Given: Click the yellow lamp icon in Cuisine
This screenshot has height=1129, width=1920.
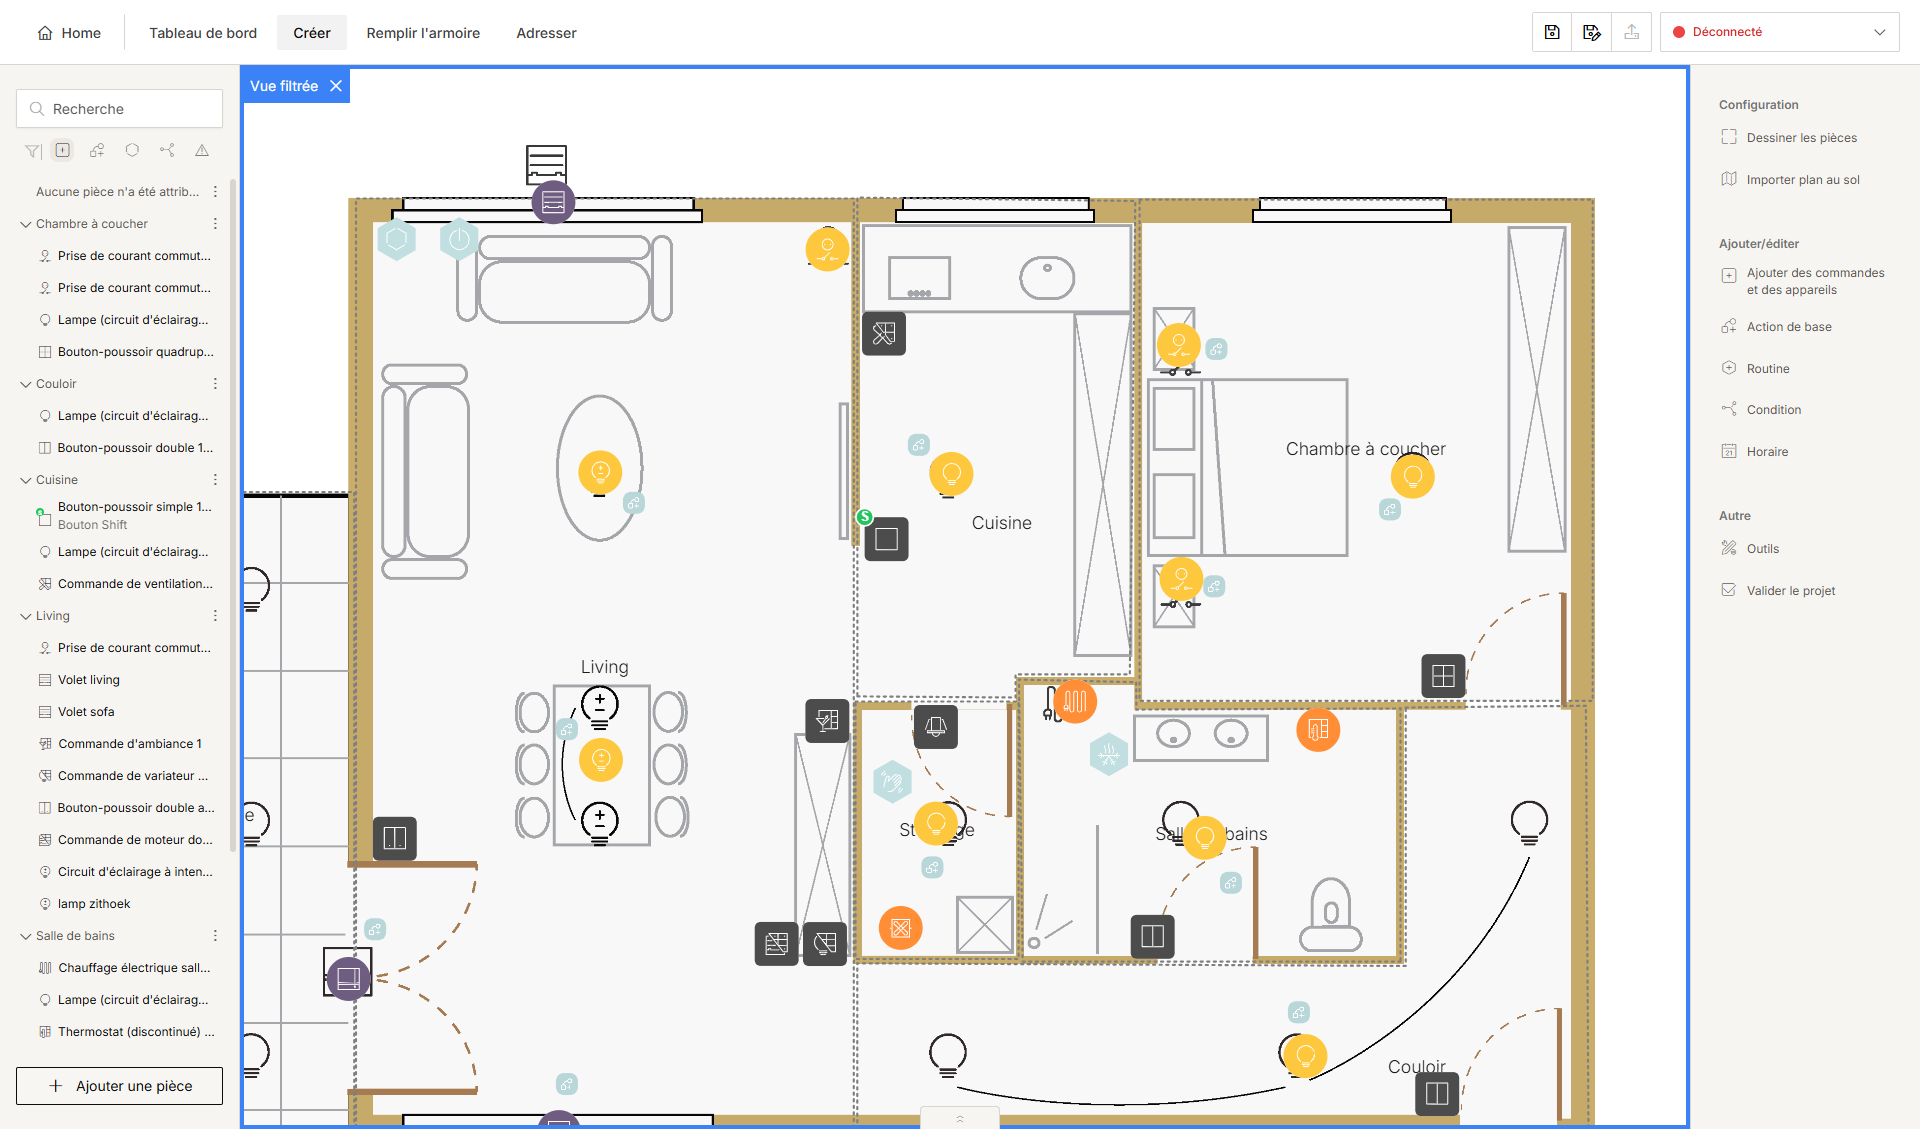Looking at the screenshot, I should (951, 474).
